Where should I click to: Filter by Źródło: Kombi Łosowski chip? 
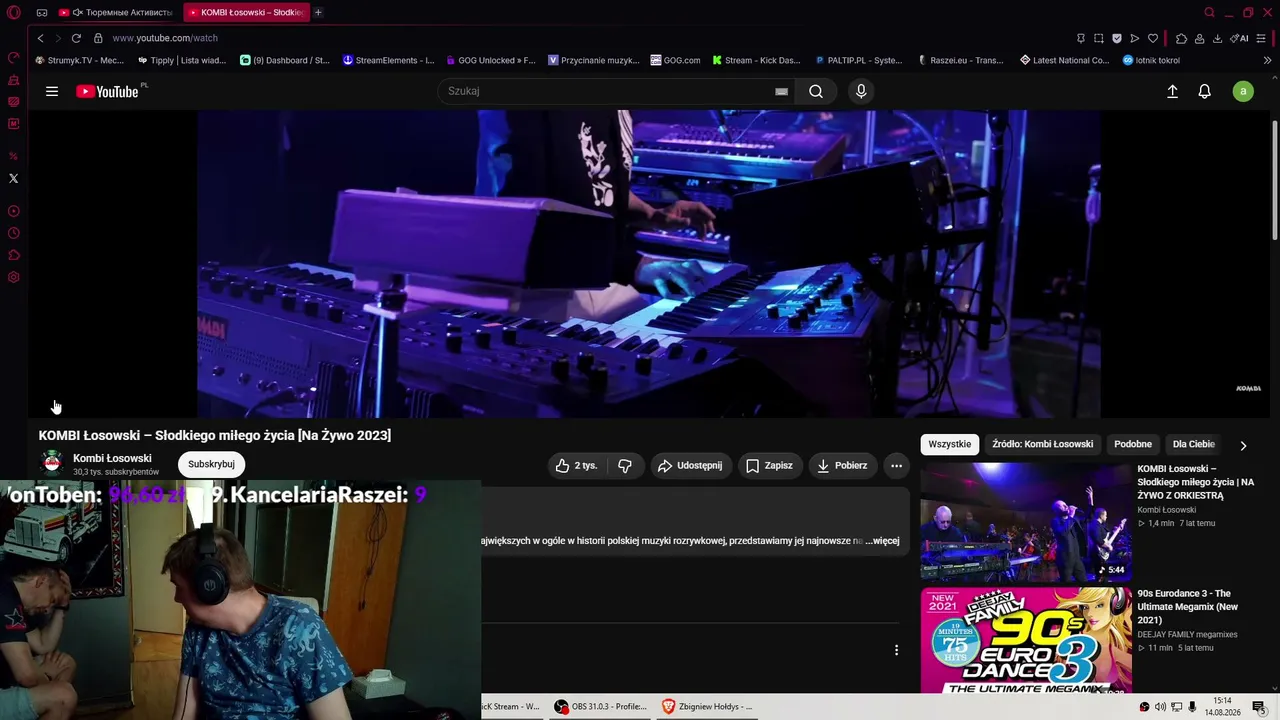pyautogui.click(x=1043, y=444)
